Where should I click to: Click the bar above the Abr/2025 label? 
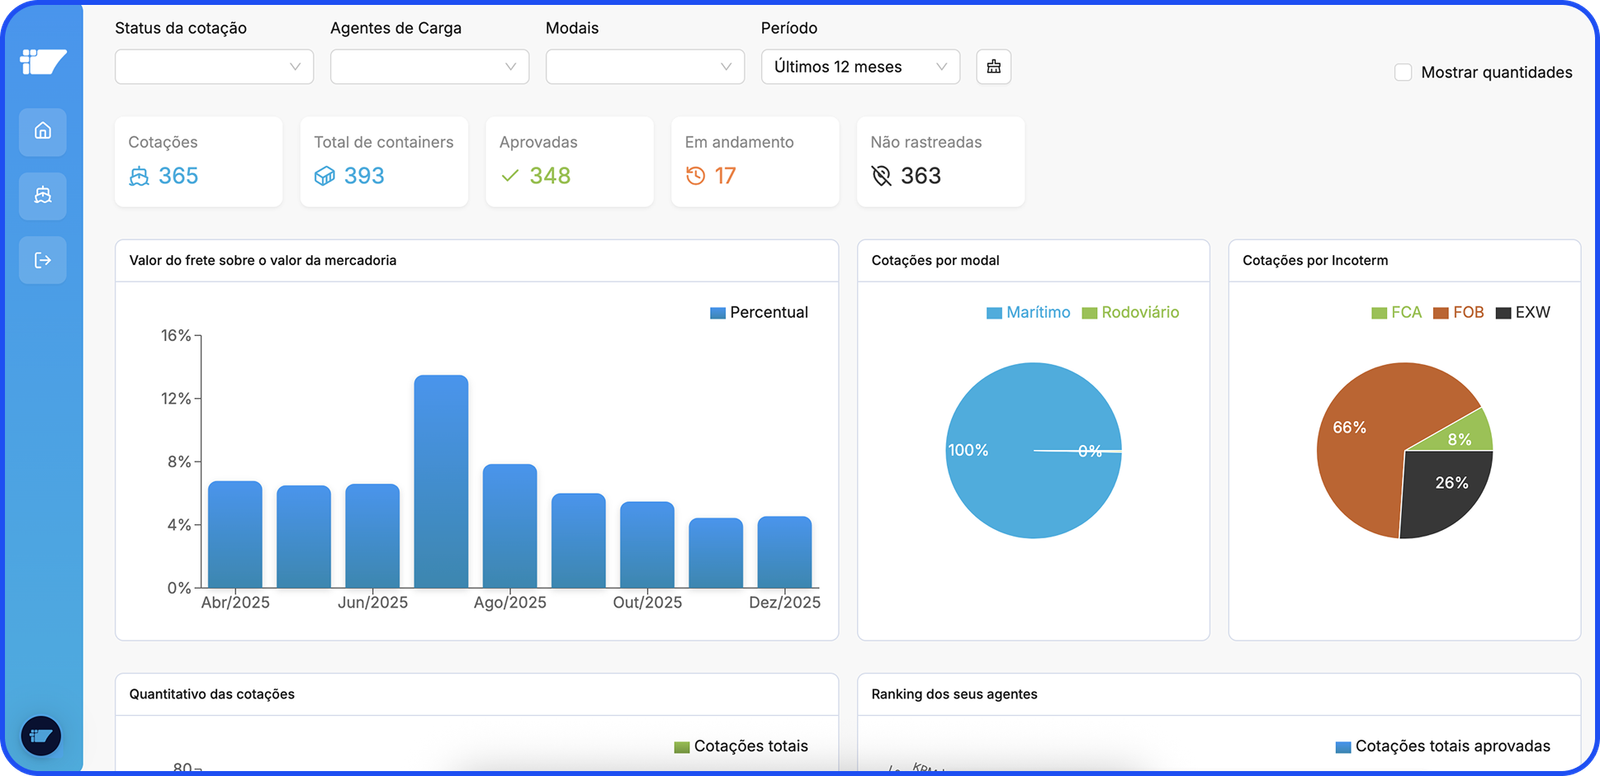pyautogui.click(x=235, y=534)
